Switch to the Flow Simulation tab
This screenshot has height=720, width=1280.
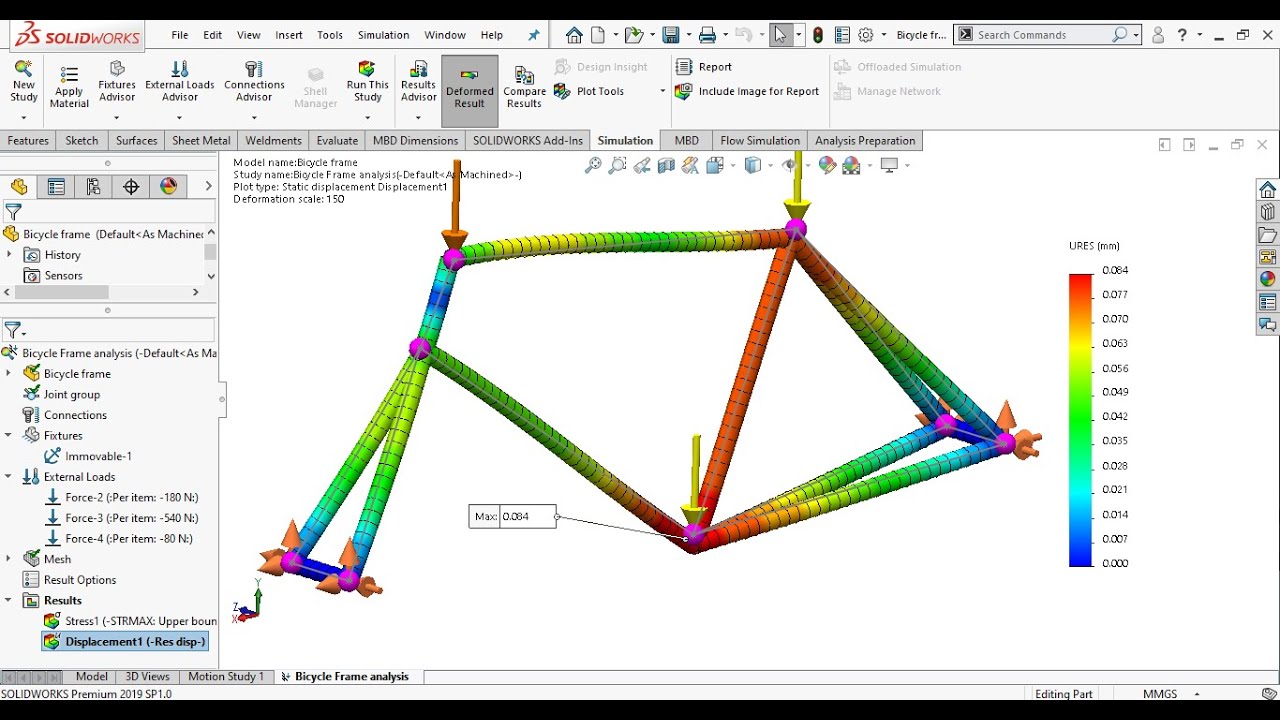tap(760, 141)
